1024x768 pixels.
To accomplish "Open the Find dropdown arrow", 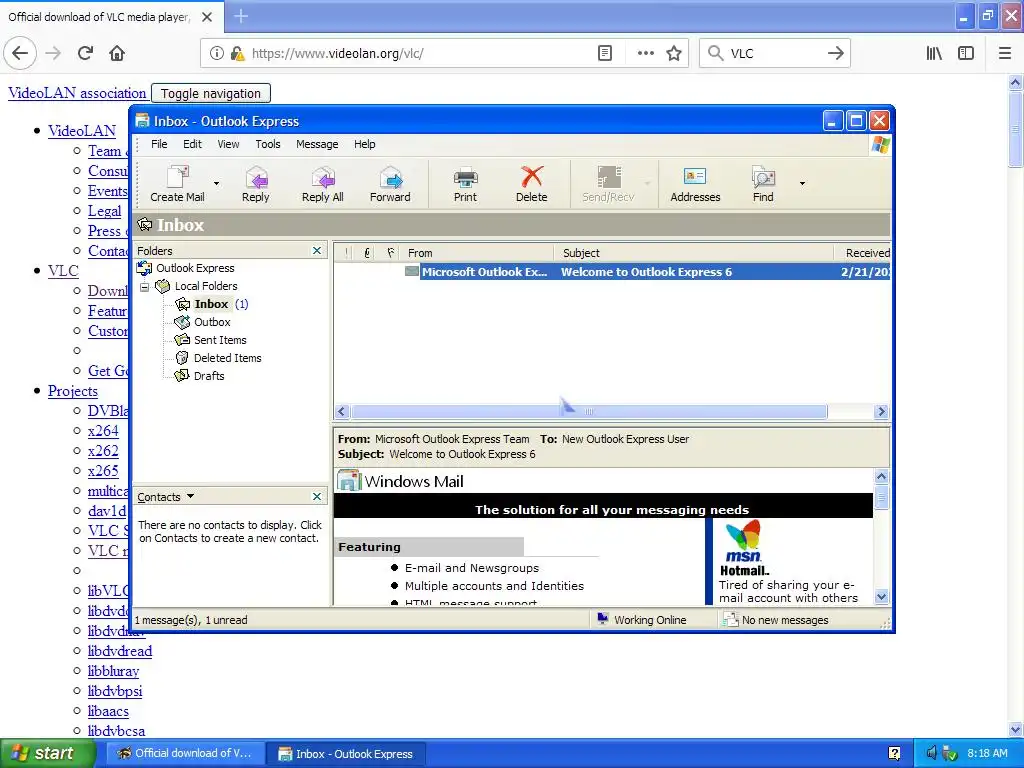I will [x=802, y=184].
